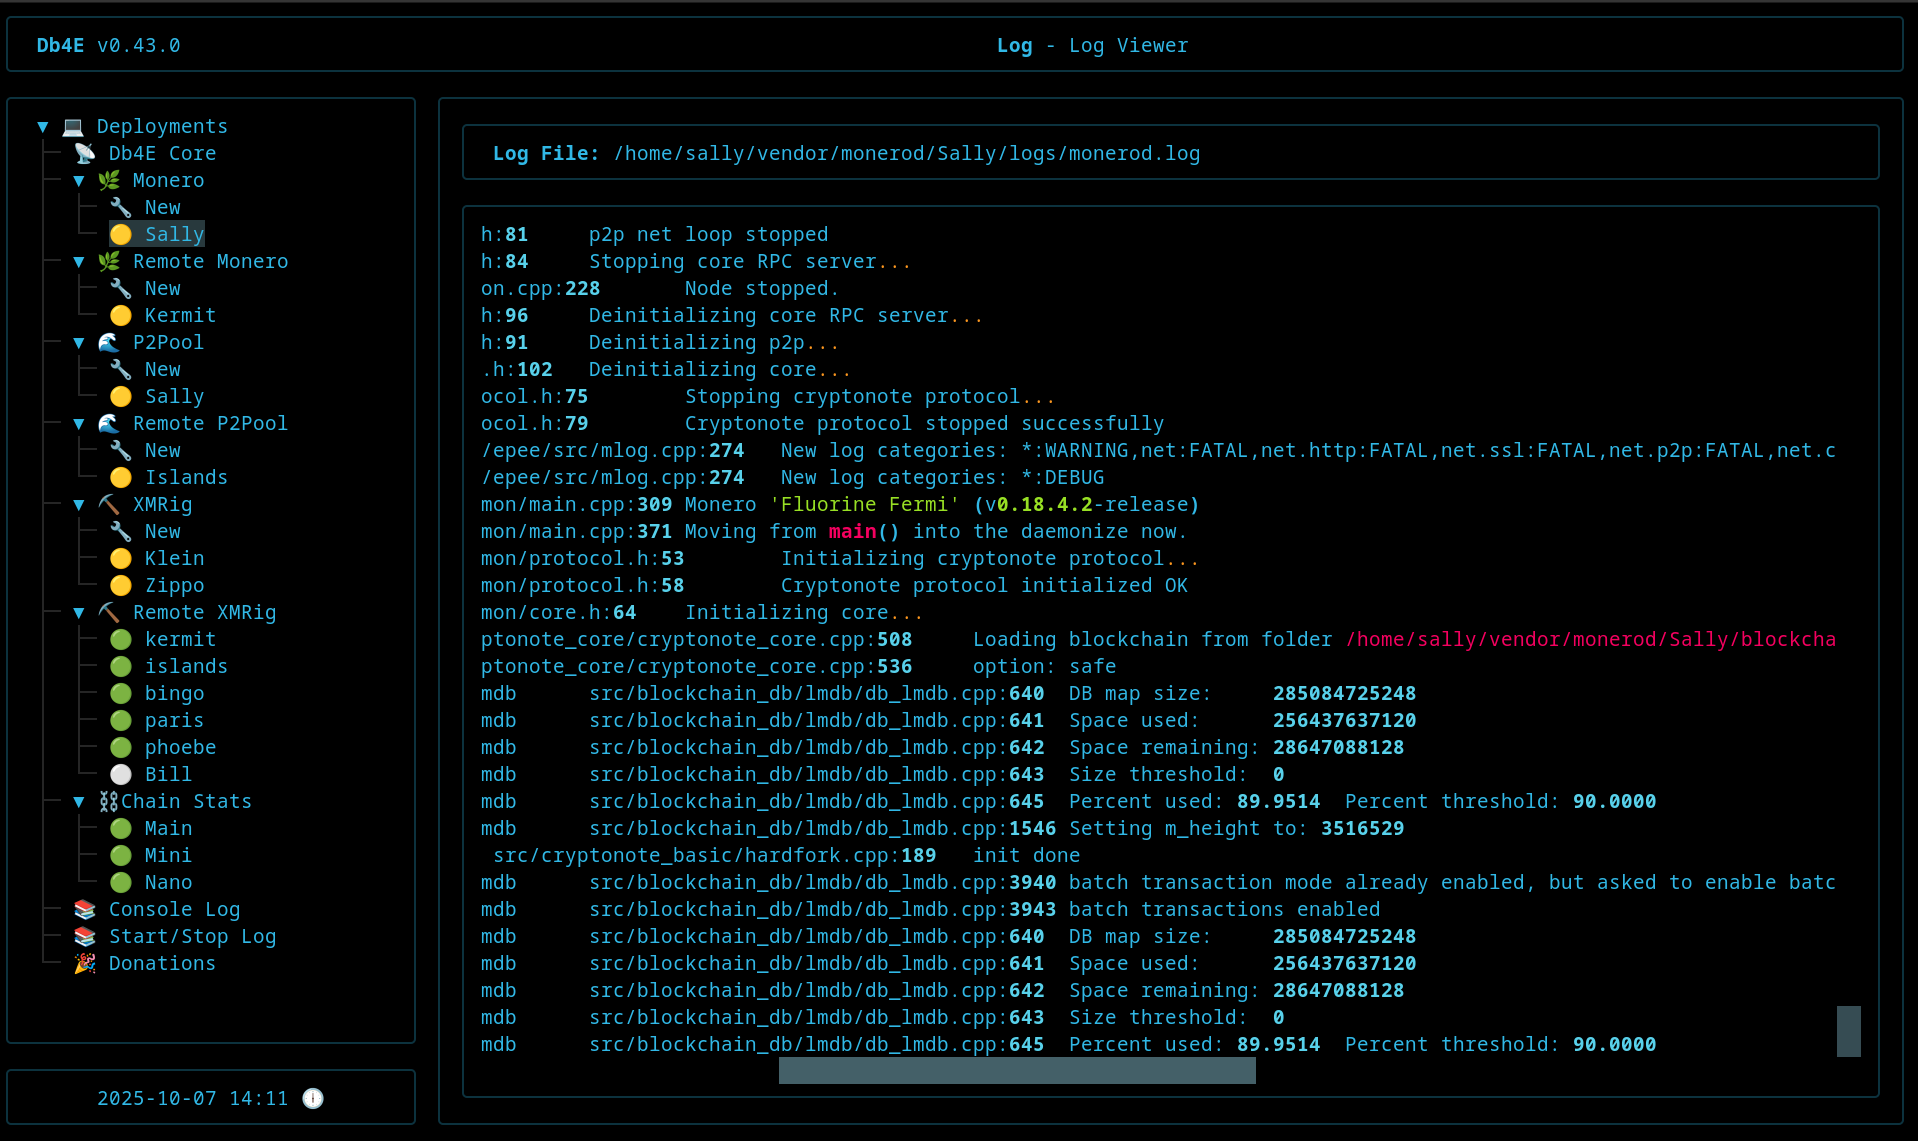Collapse the Remote XMRig branch

click(x=79, y=613)
